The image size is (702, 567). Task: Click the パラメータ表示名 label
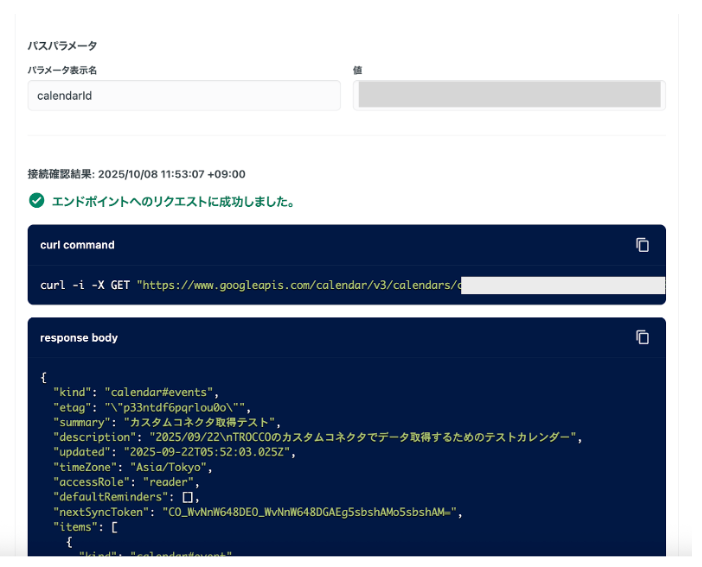62,70
